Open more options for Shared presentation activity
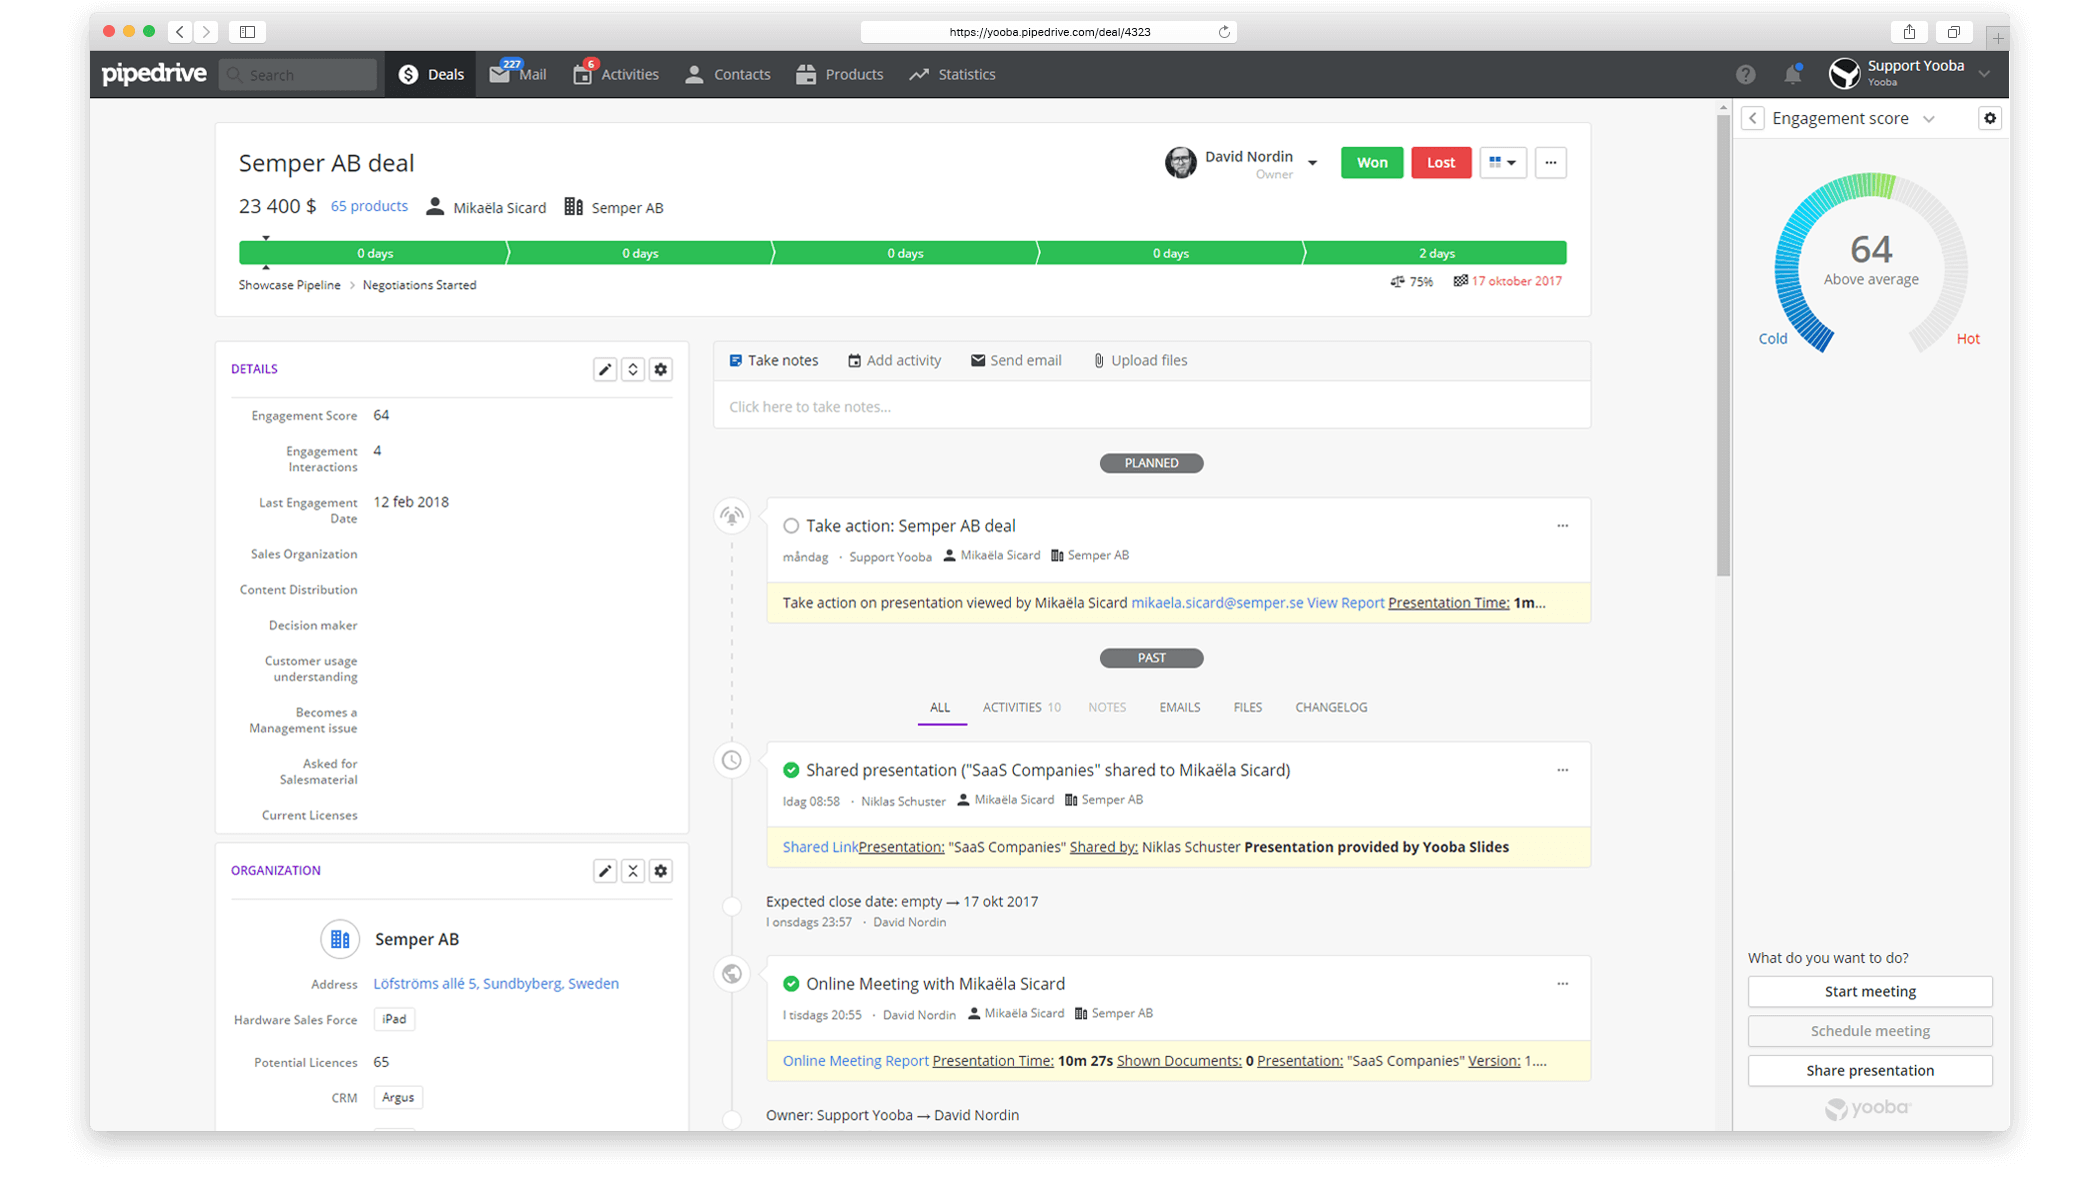 pos(1563,770)
